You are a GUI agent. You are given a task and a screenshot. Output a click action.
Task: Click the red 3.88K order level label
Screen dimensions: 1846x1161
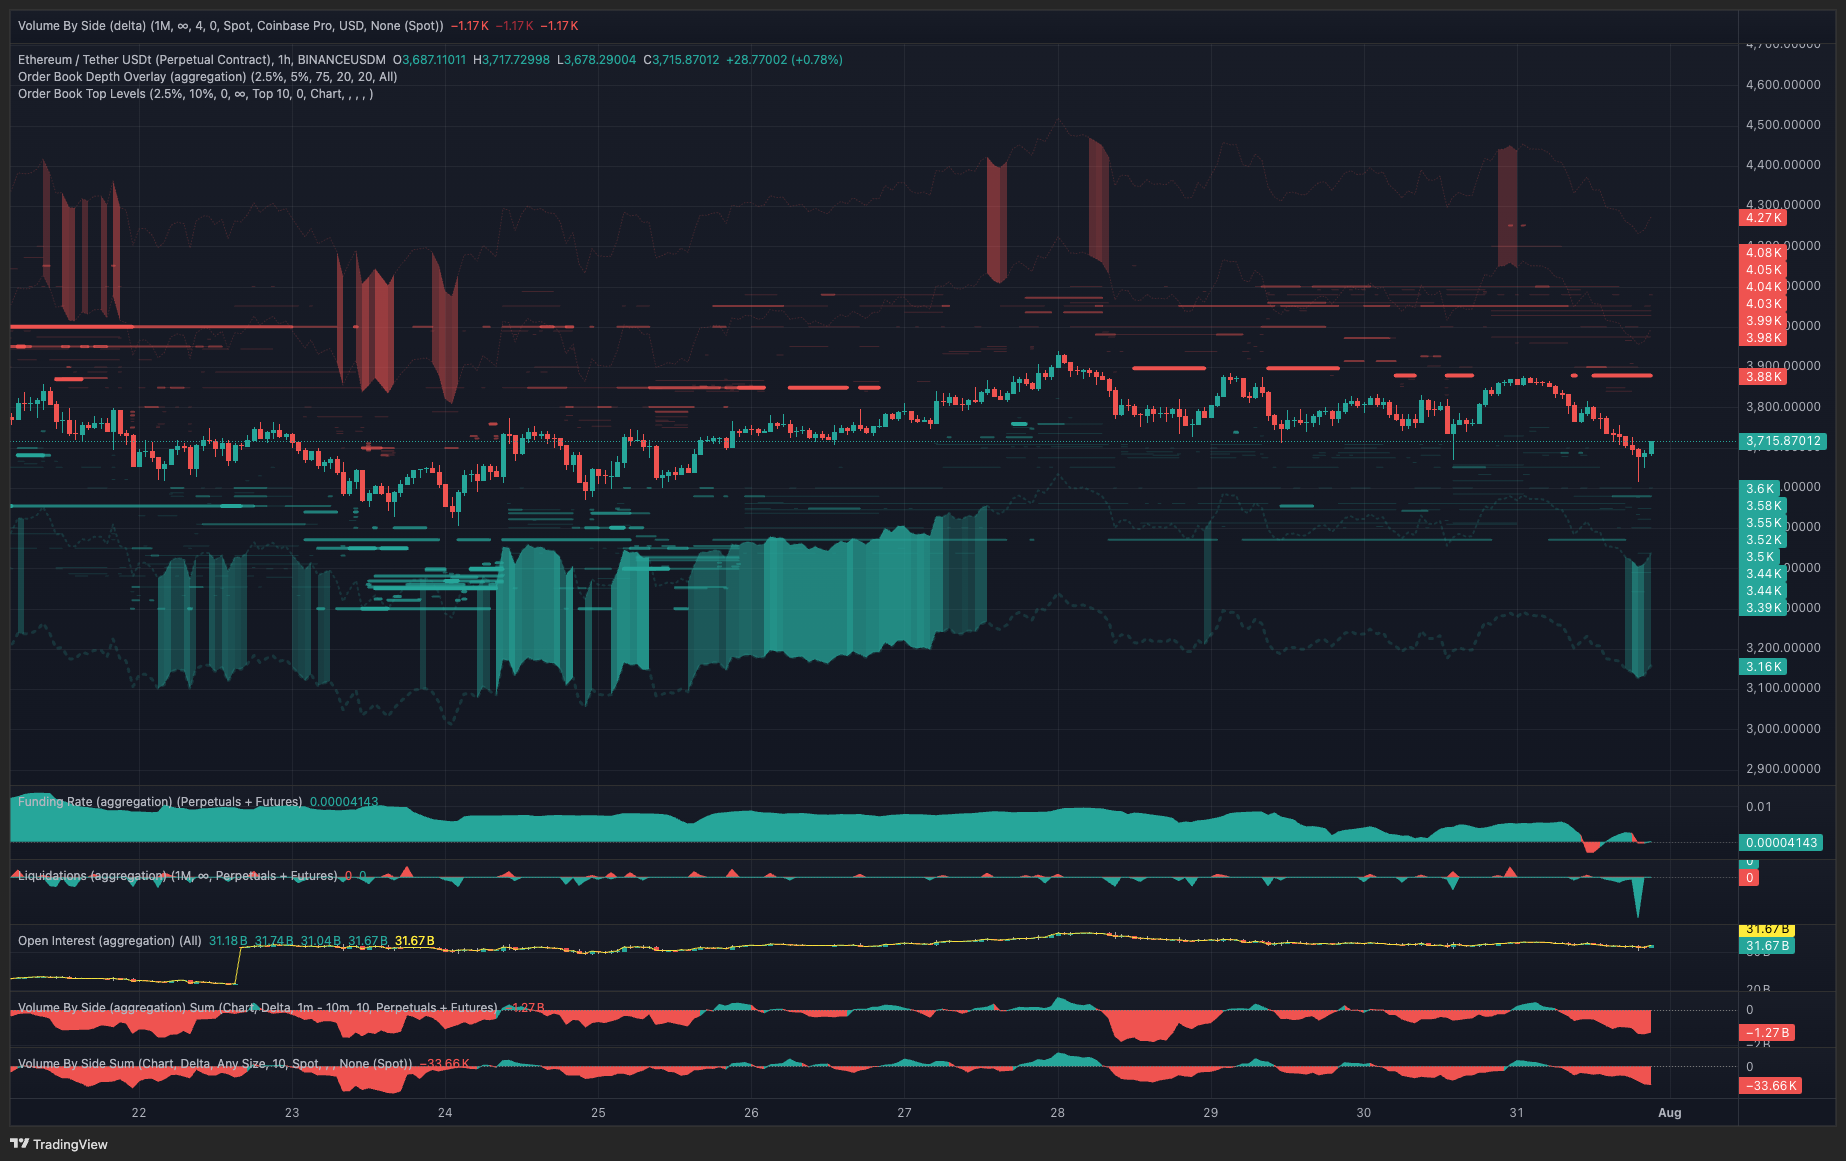(x=1763, y=377)
